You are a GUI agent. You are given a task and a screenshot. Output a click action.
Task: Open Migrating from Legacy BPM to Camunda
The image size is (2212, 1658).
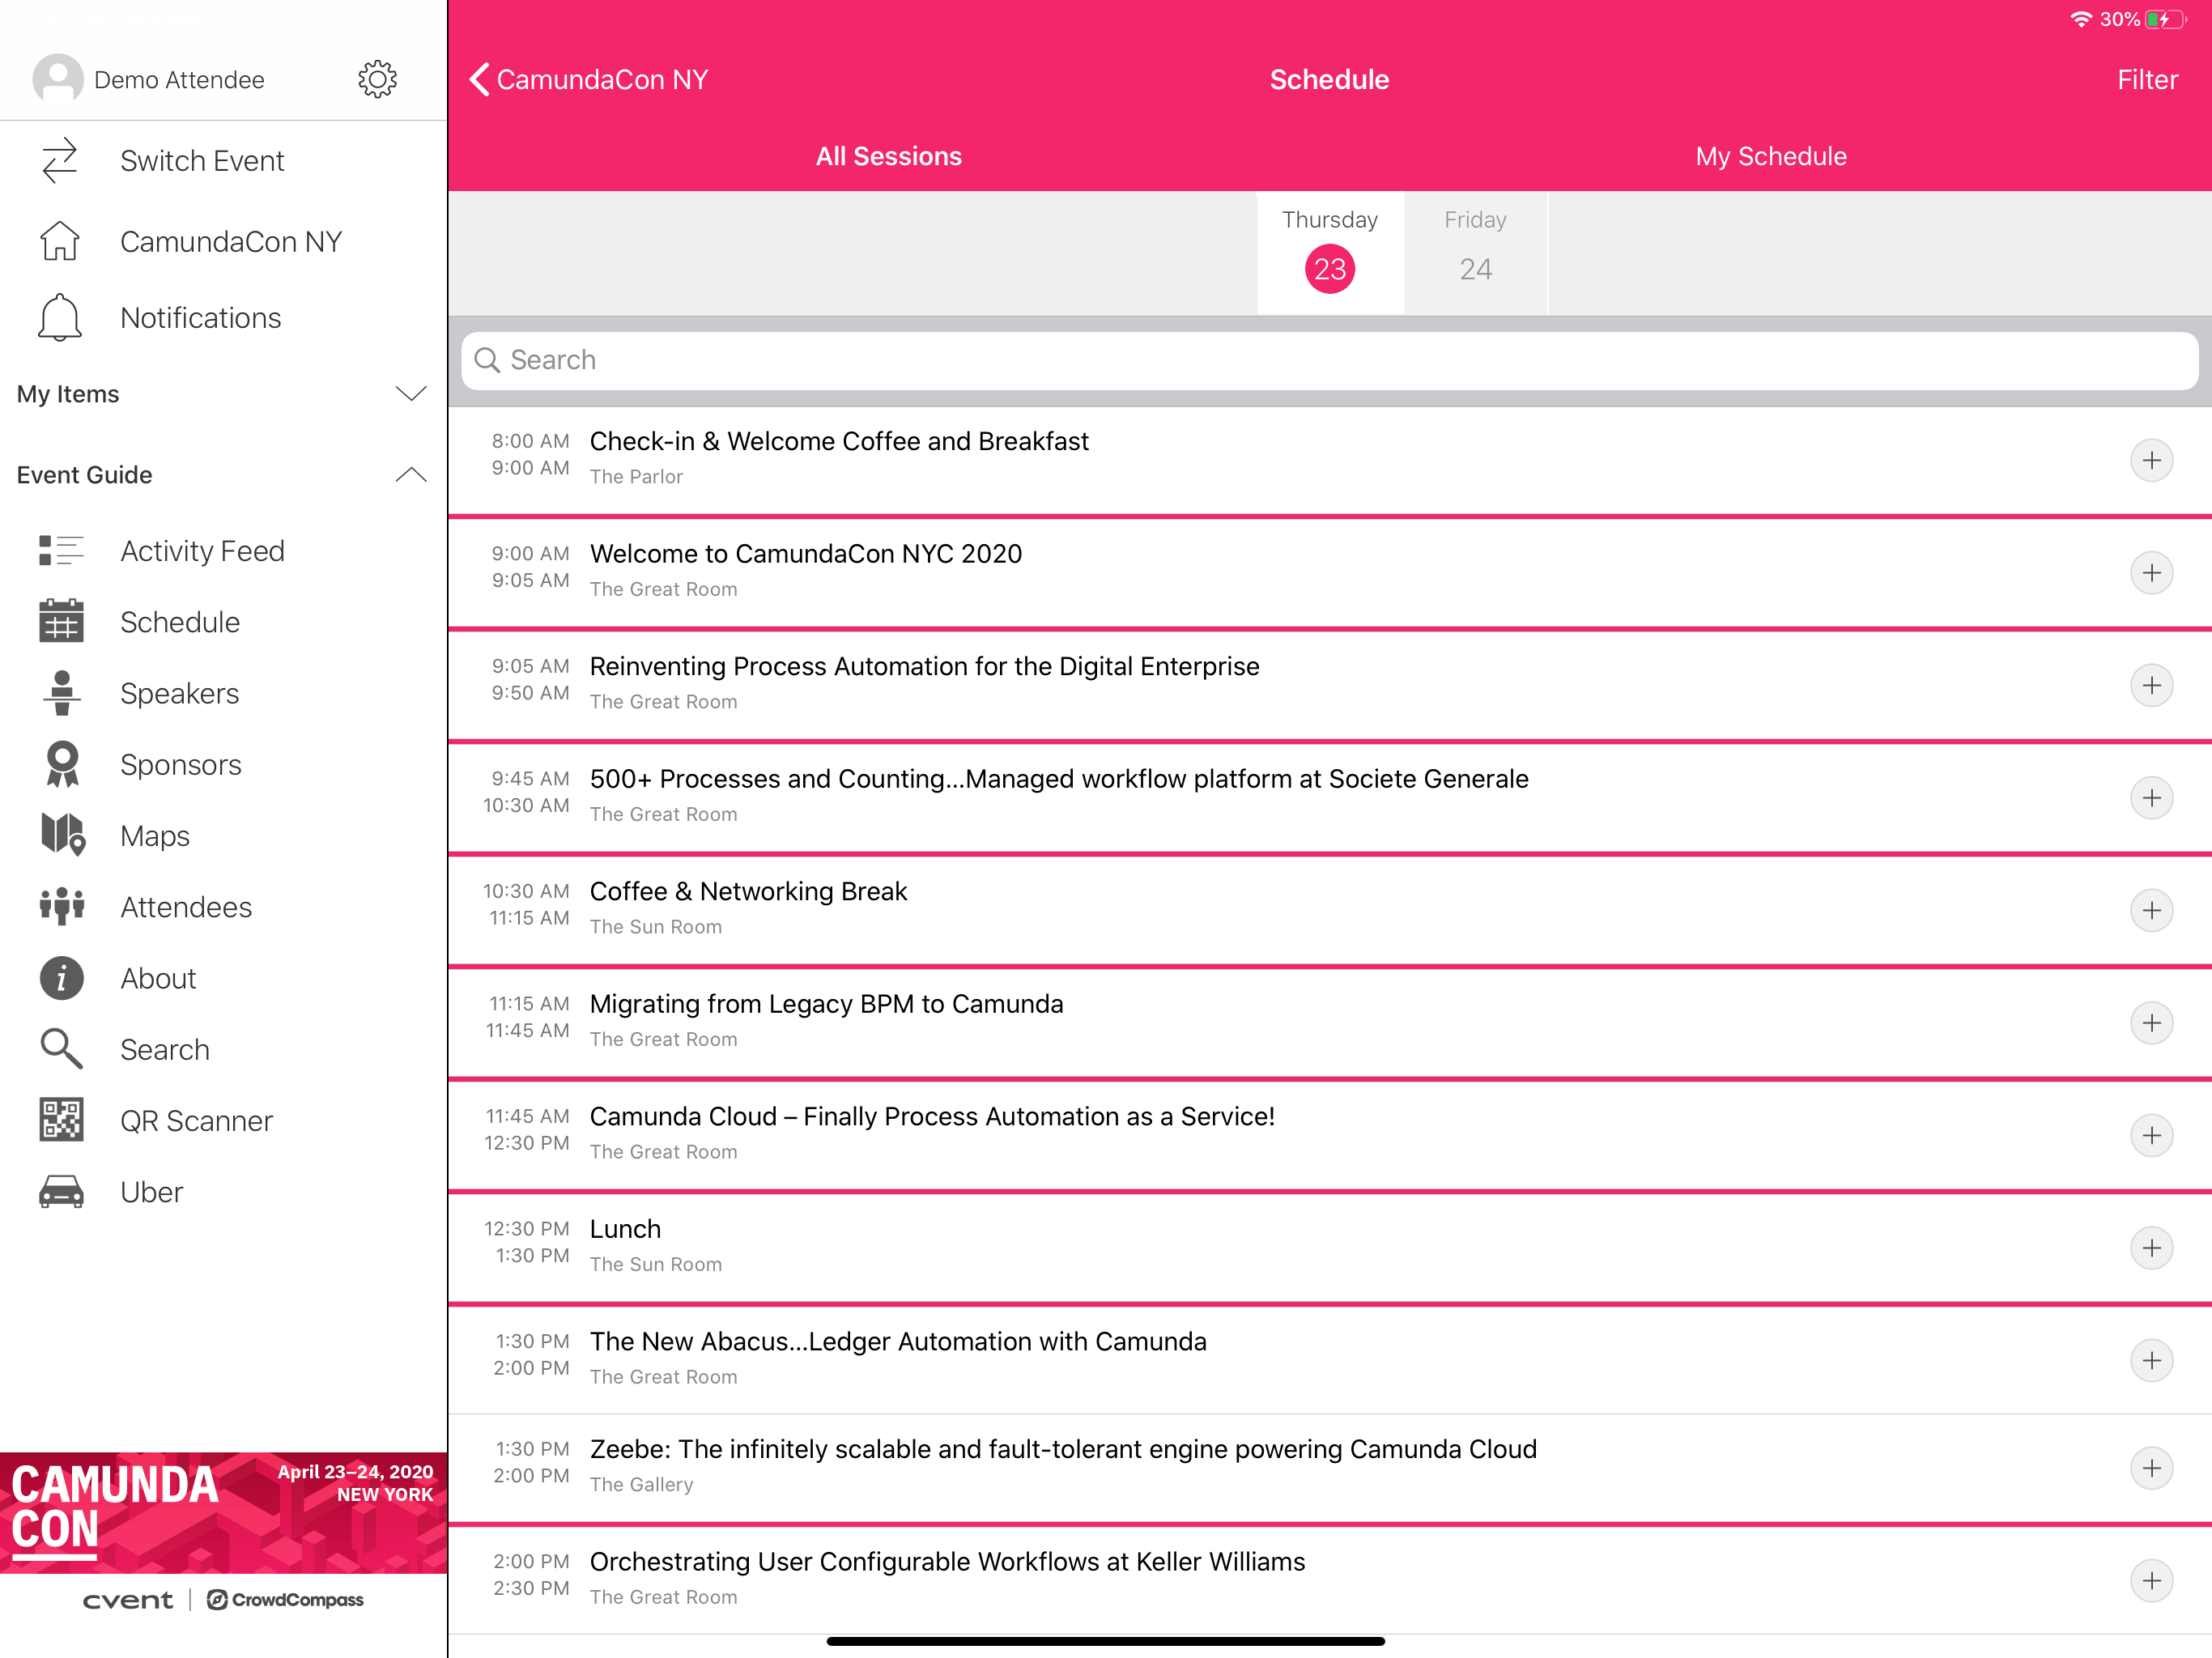click(x=826, y=1004)
